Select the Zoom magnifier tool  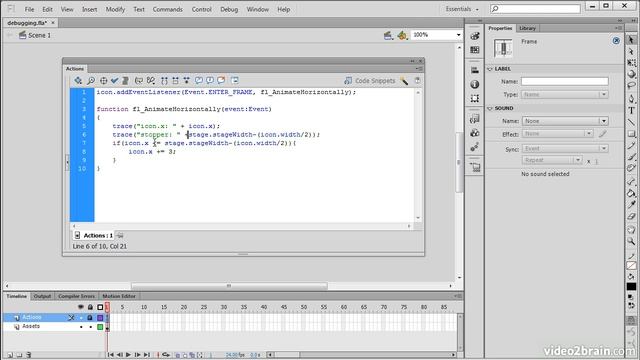(631, 241)
